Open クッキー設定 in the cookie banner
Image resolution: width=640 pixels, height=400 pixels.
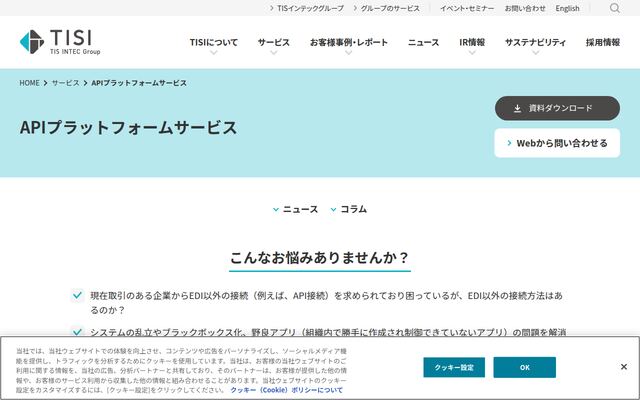point(454,367)
